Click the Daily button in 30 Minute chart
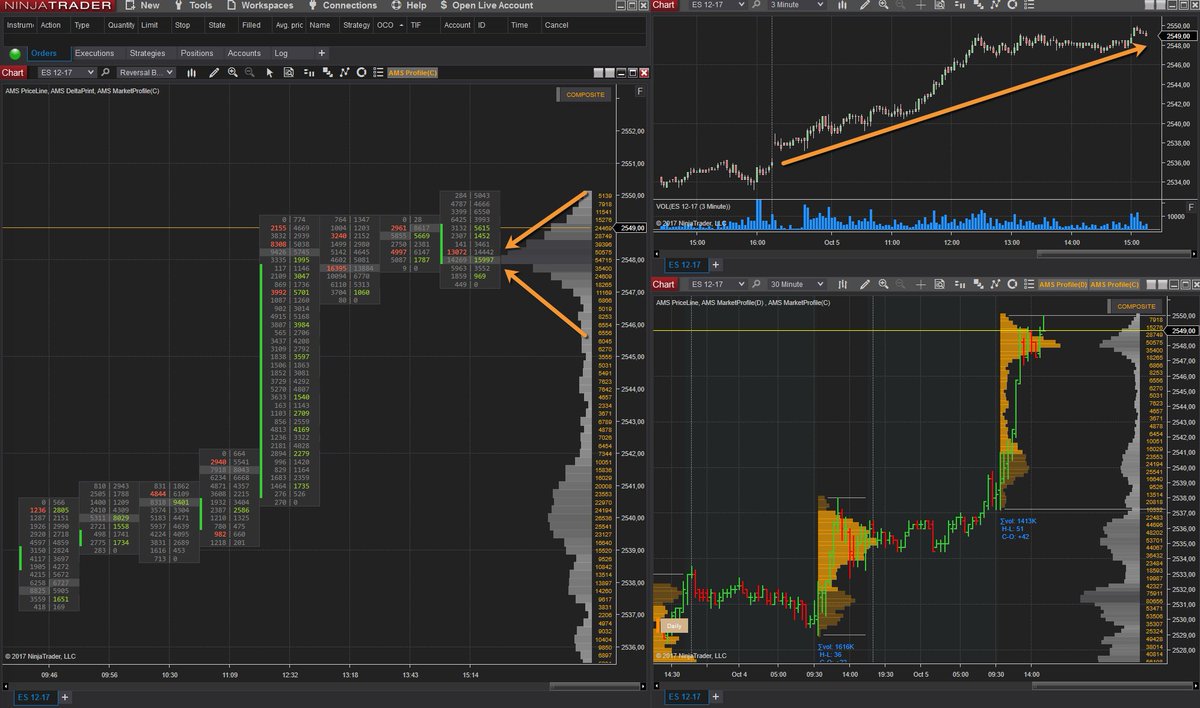Image resolution: width=1200 pixels, height=708 pixels. pyautogui.click(x=673, y=625)
